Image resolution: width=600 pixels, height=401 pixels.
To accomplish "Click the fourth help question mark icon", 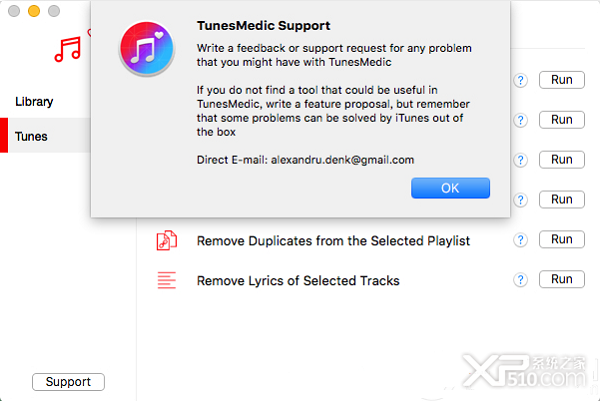I will 520,200.
